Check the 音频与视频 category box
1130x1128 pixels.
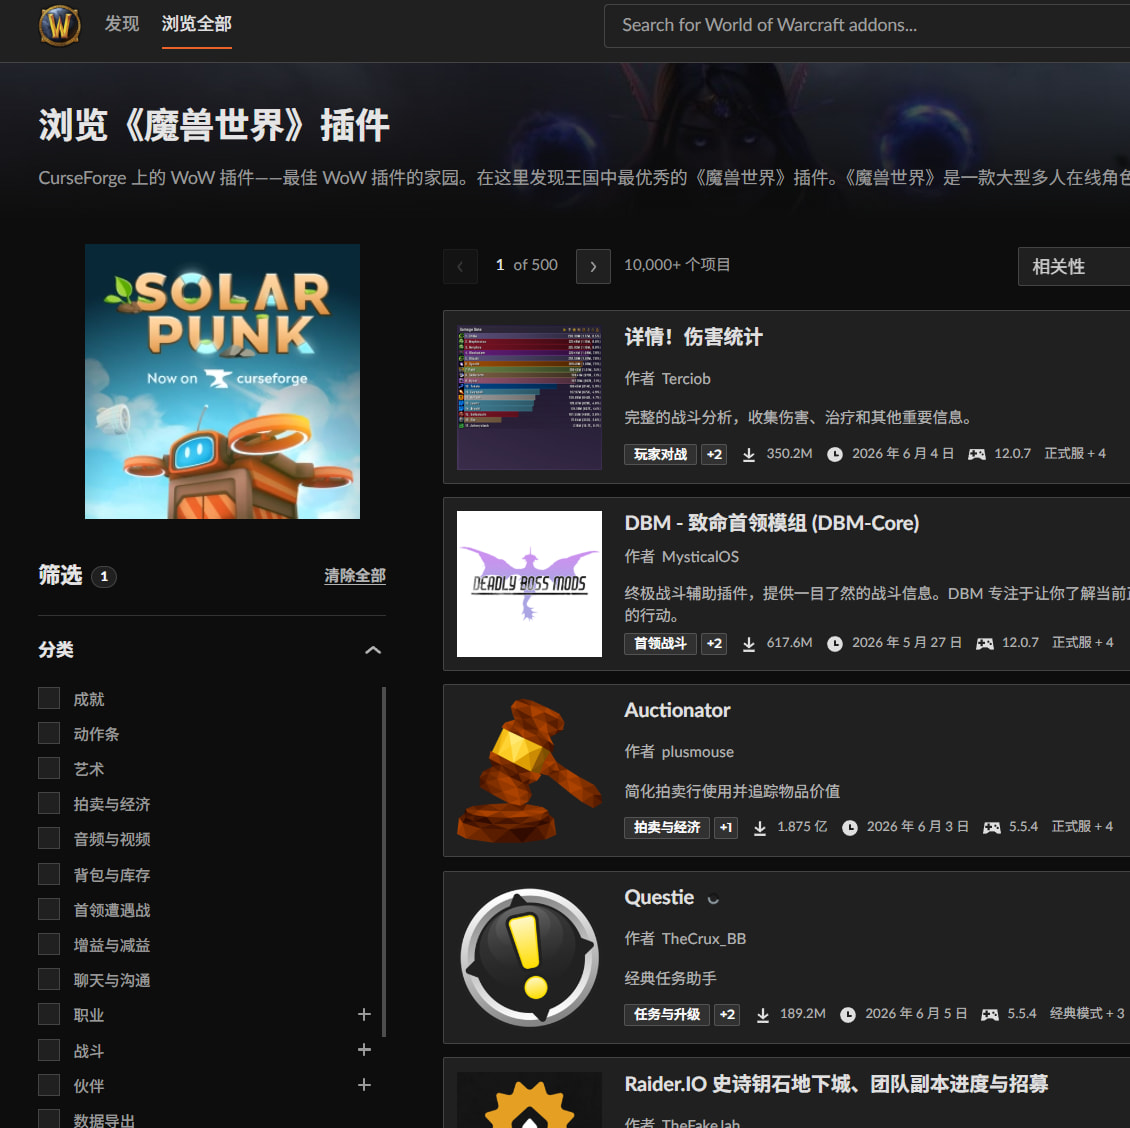point(49,838)
